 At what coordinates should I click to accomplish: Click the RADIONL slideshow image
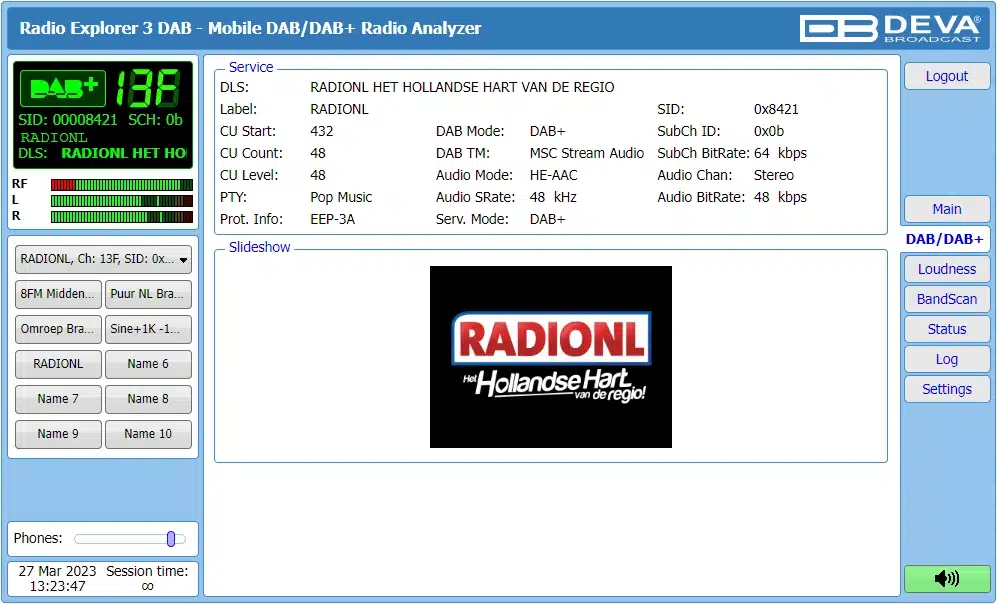551,357
